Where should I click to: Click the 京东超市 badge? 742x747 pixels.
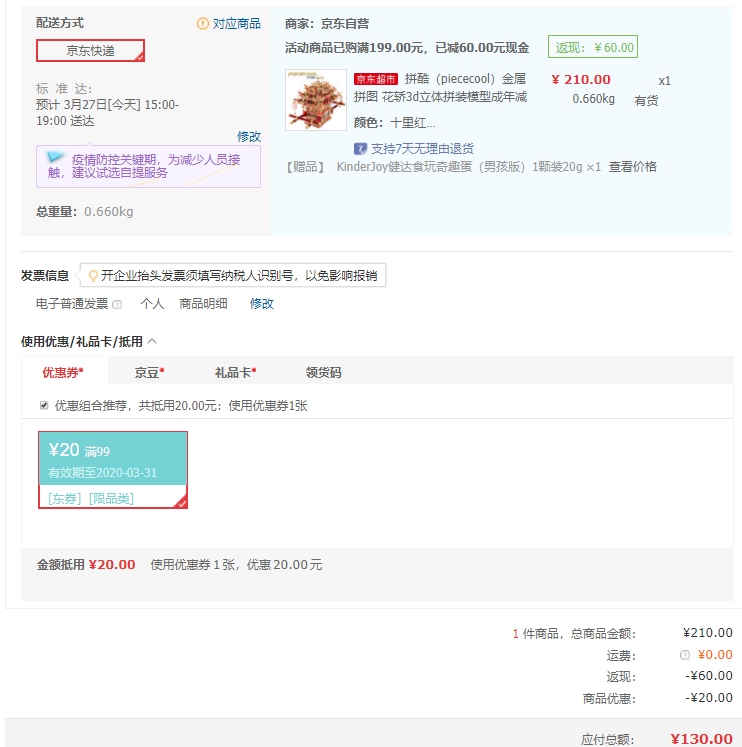375,79
